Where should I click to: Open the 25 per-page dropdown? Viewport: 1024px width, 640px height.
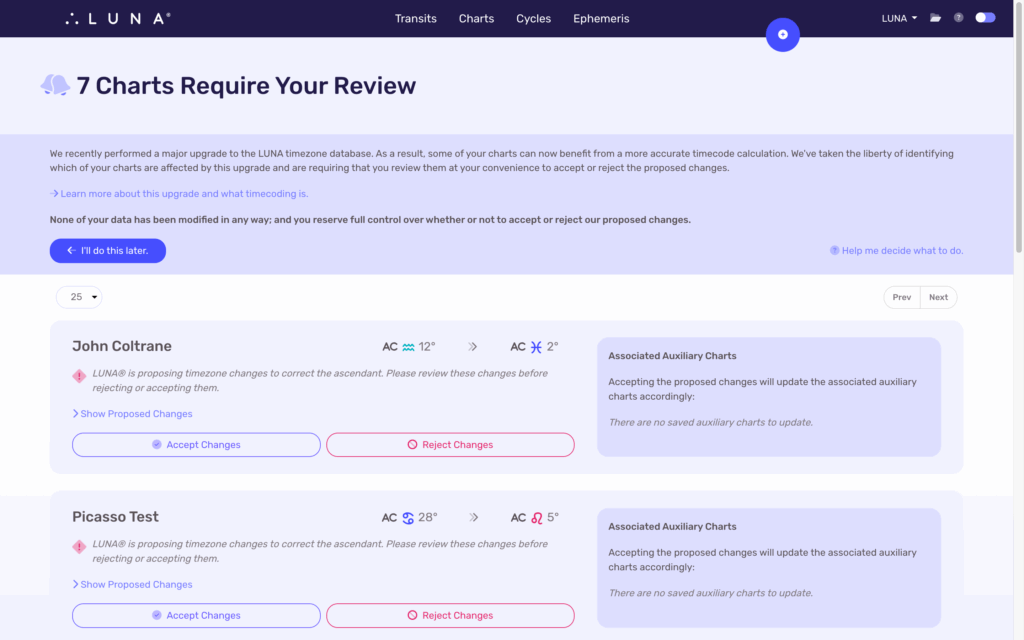tap(79, 297)
